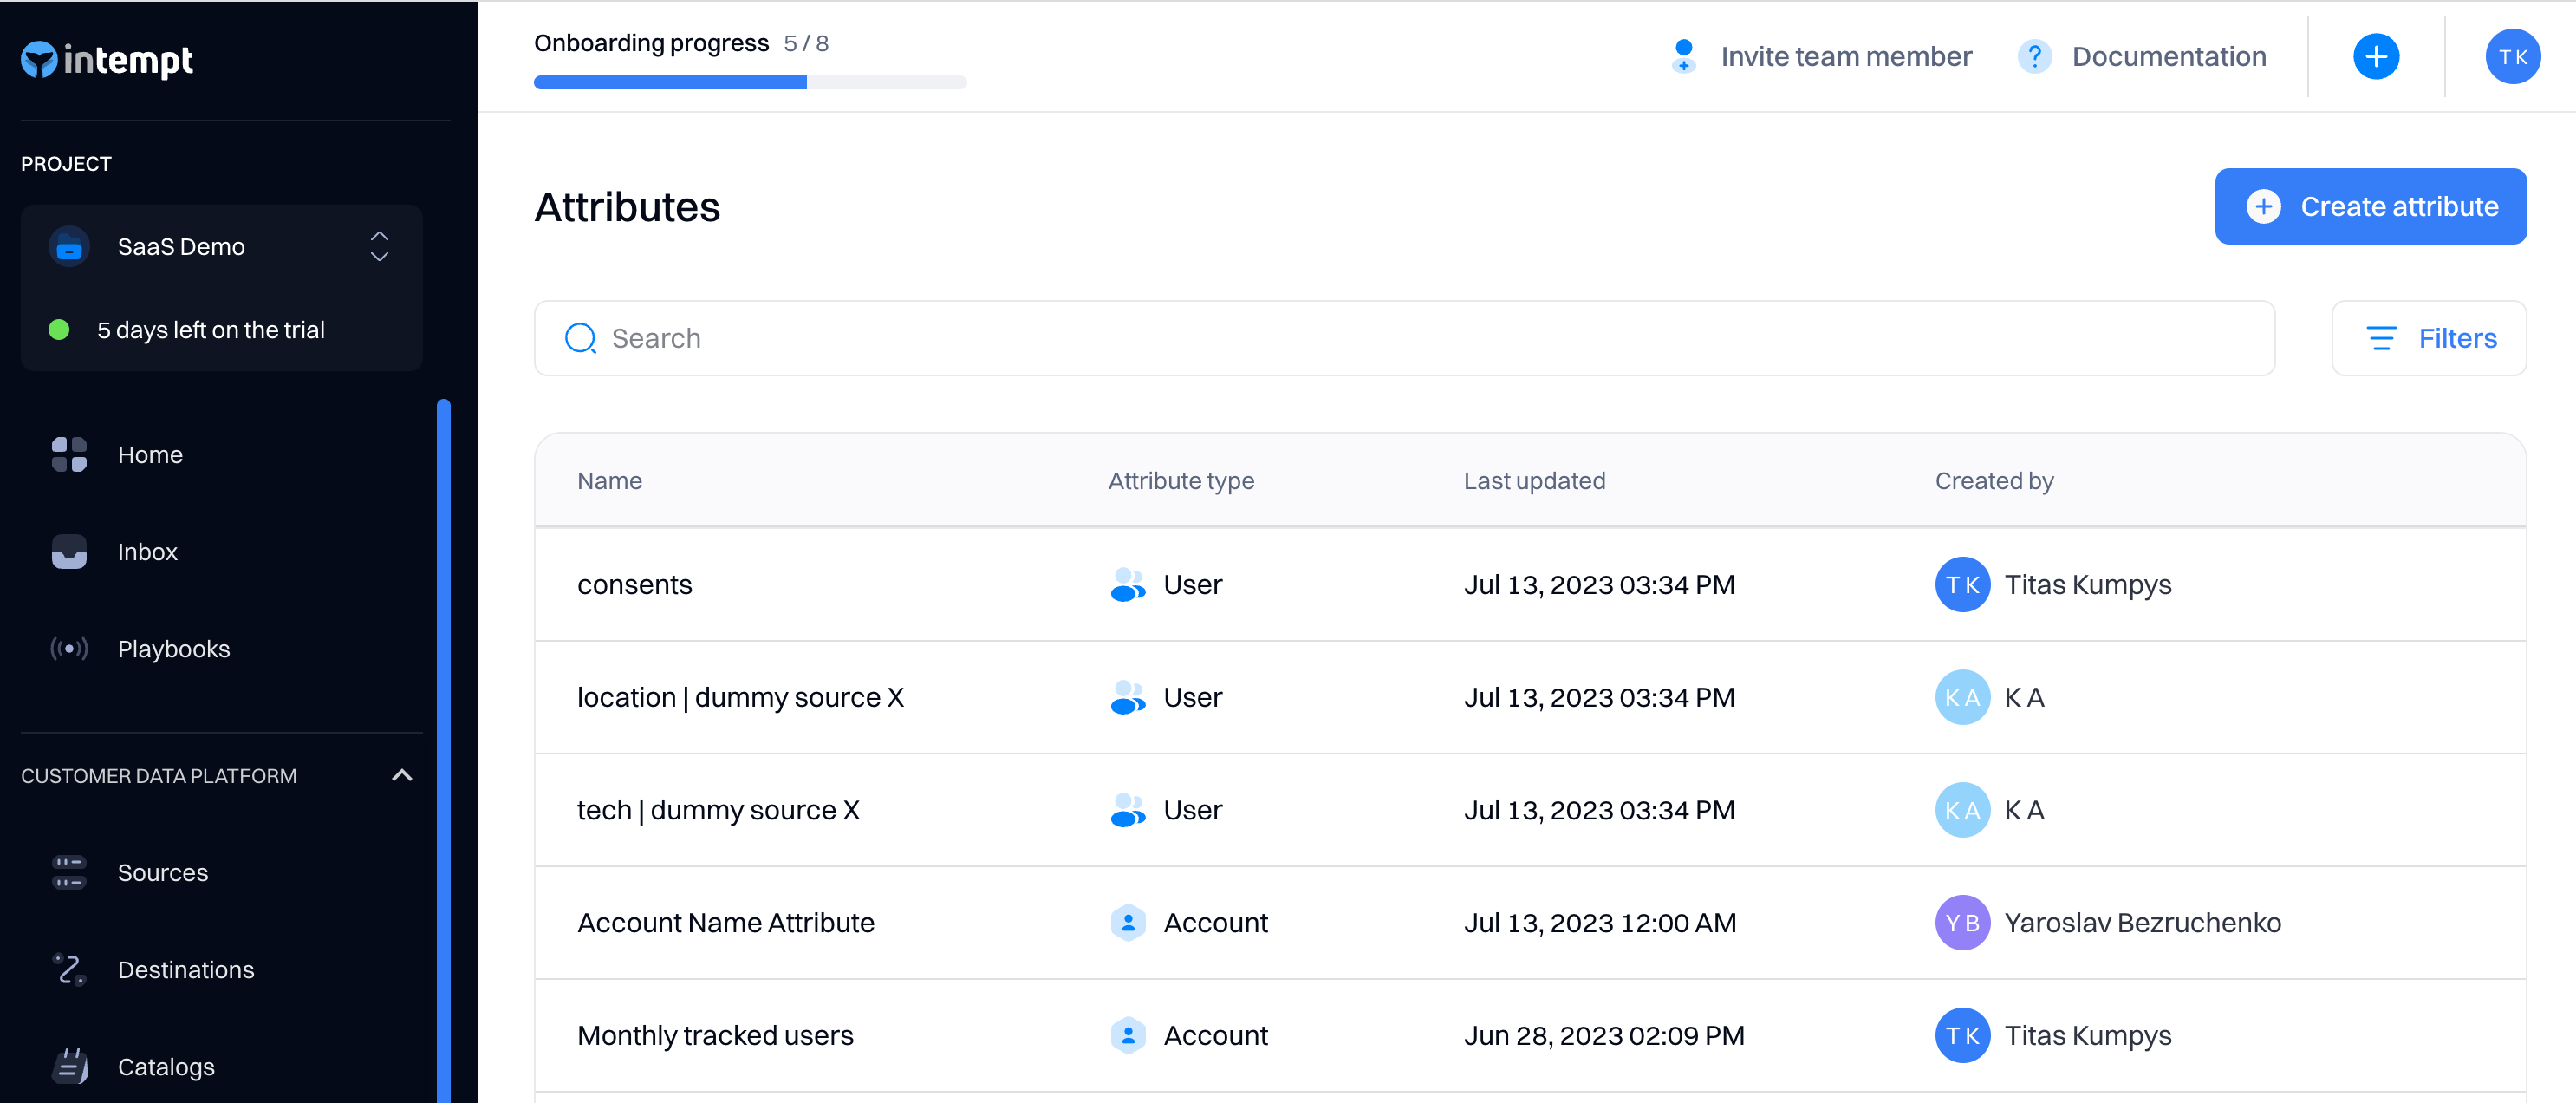2576x1103 pixels.
Task: Open Sources from the sidebar
Action: (162, 872)
